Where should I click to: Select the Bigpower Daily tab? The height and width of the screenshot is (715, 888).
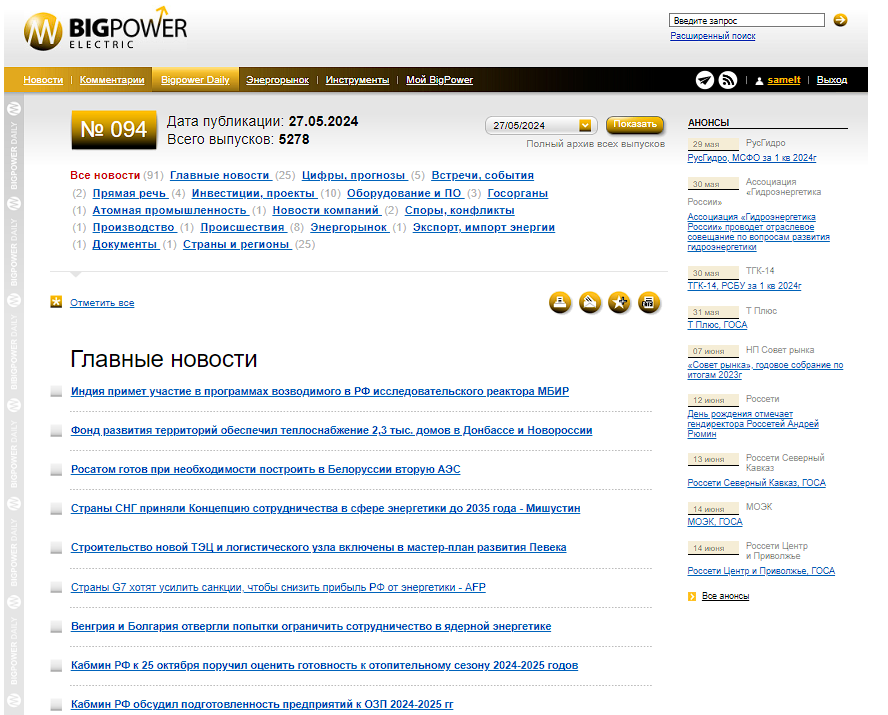(195, 80)
